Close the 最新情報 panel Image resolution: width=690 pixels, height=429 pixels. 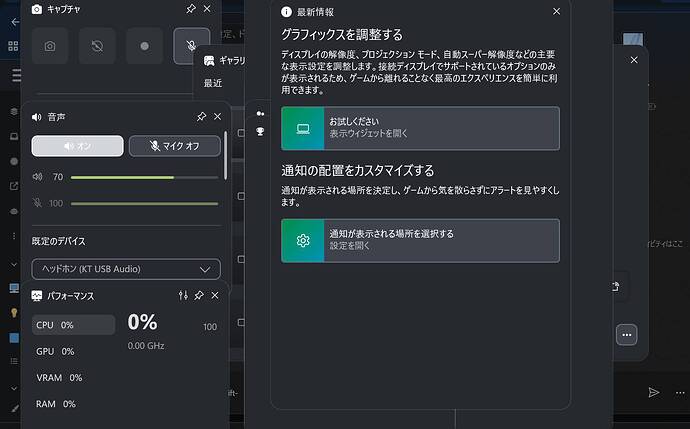[x=556, y=11]
